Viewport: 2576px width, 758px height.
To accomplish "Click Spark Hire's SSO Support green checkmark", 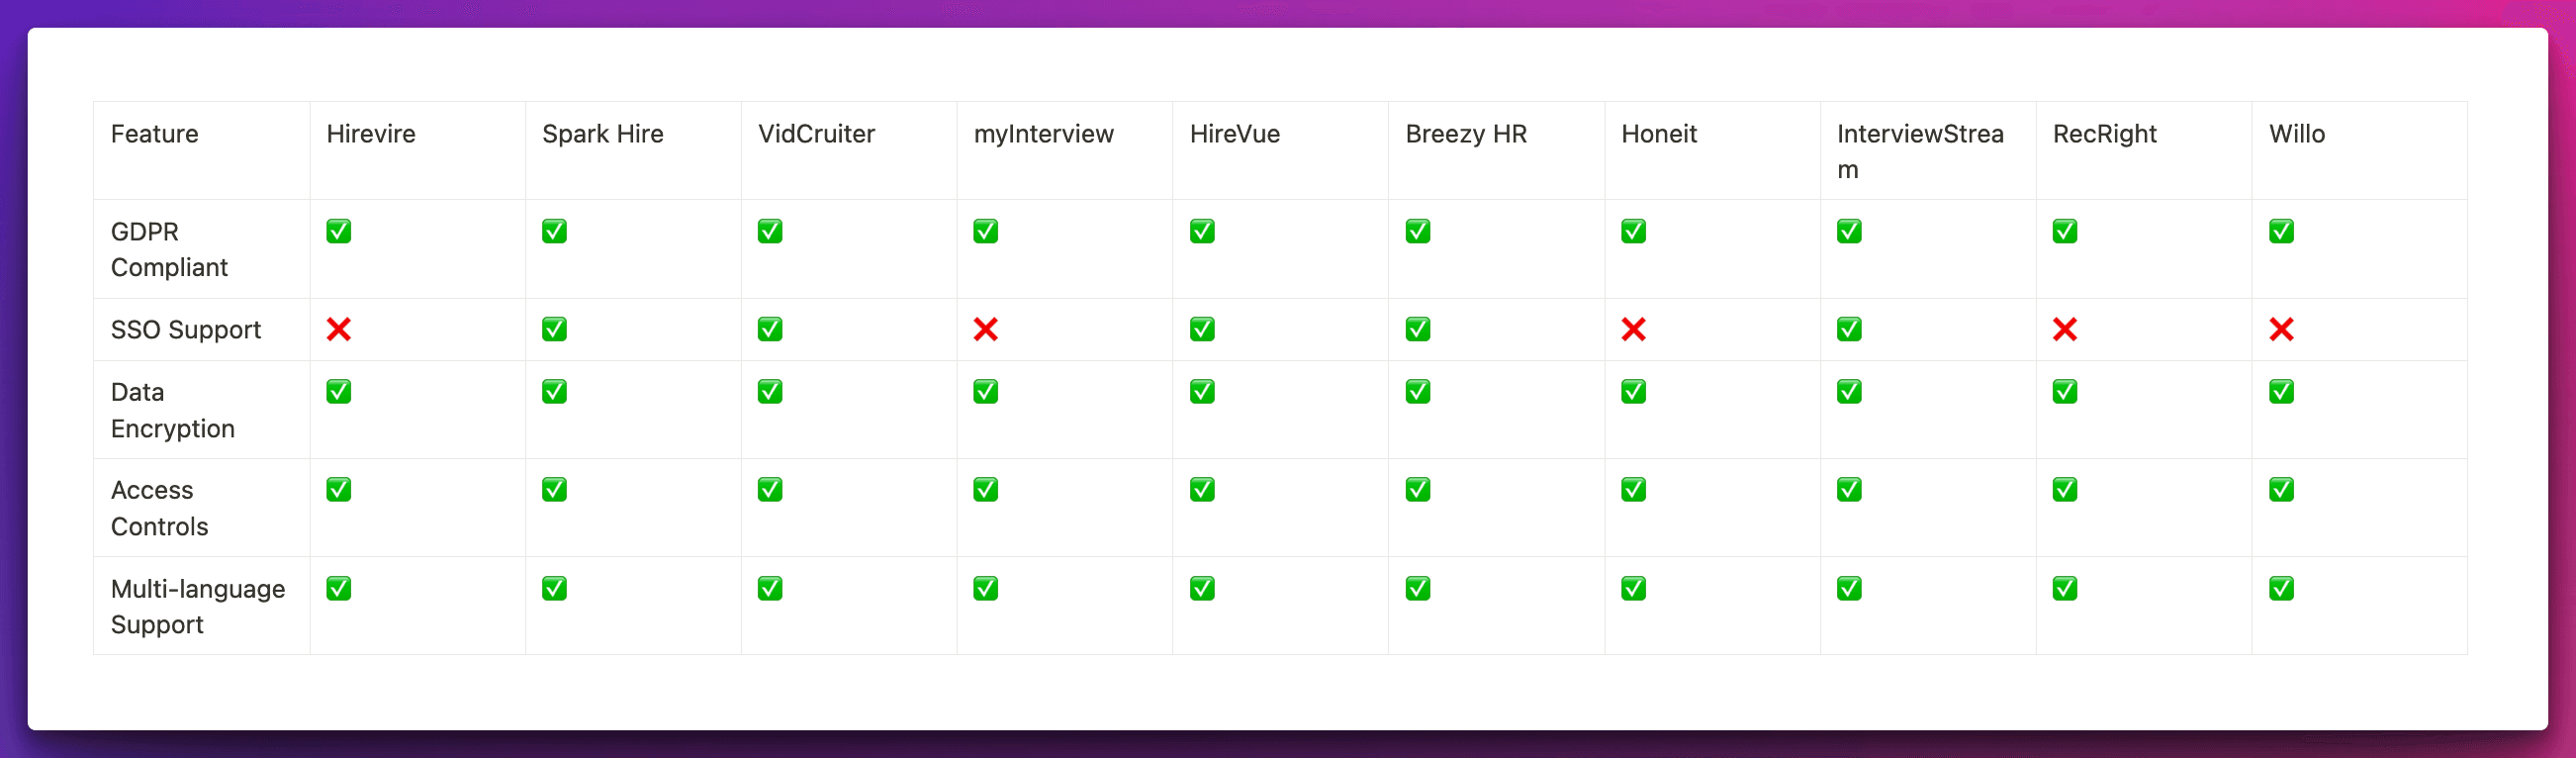I will pos(554,329).
